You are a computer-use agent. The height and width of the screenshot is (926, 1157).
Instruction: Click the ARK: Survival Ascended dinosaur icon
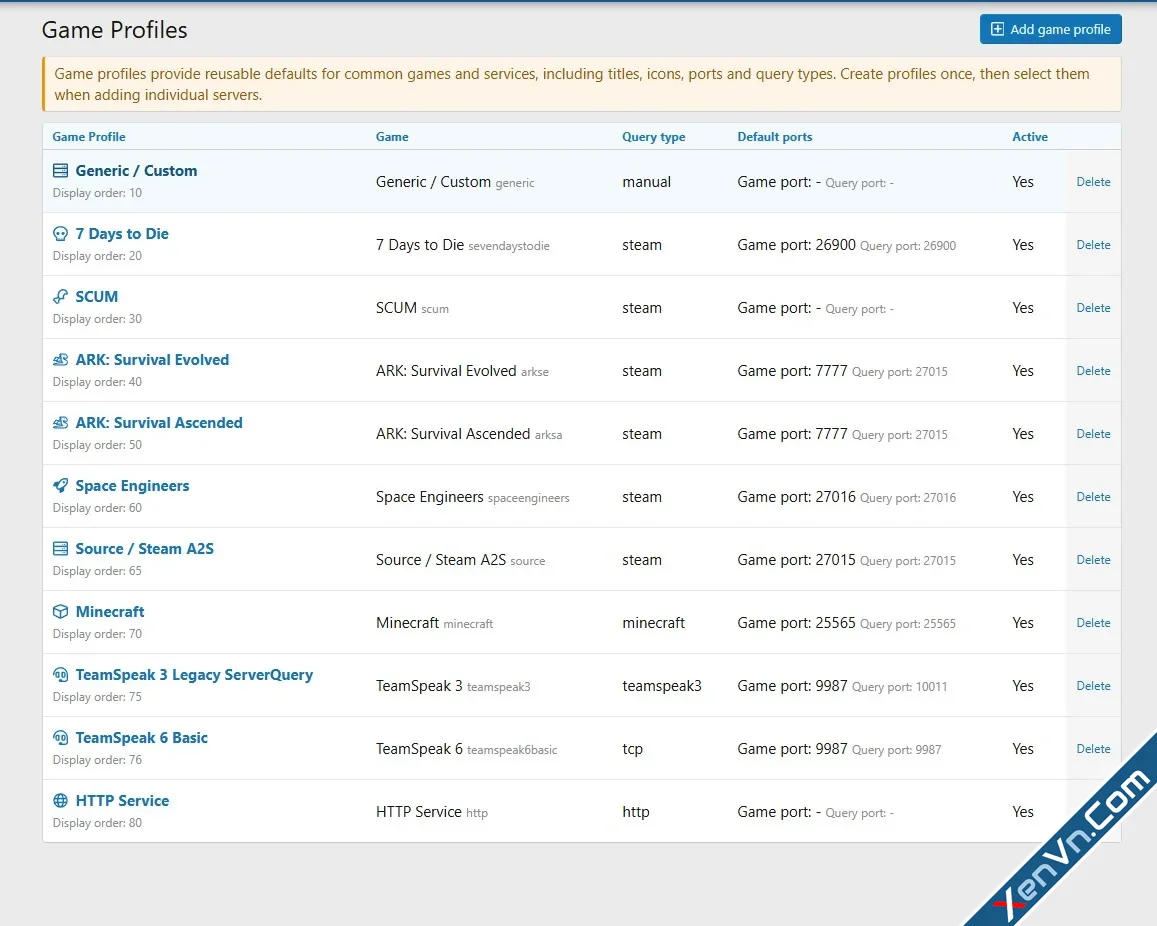tap(61, 423)
